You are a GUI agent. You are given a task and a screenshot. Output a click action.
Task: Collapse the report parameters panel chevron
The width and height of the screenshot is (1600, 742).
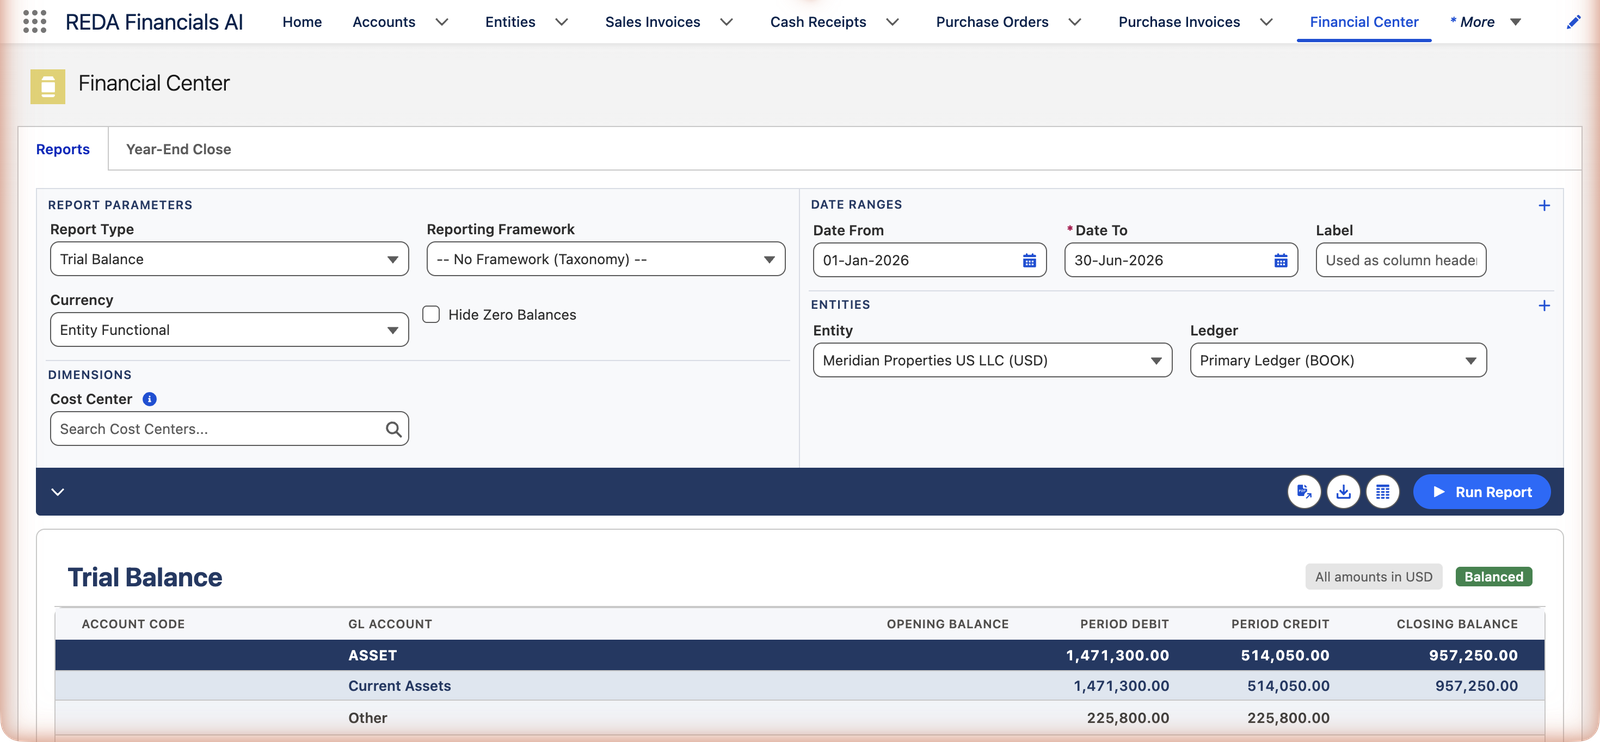tap(58, 492)
